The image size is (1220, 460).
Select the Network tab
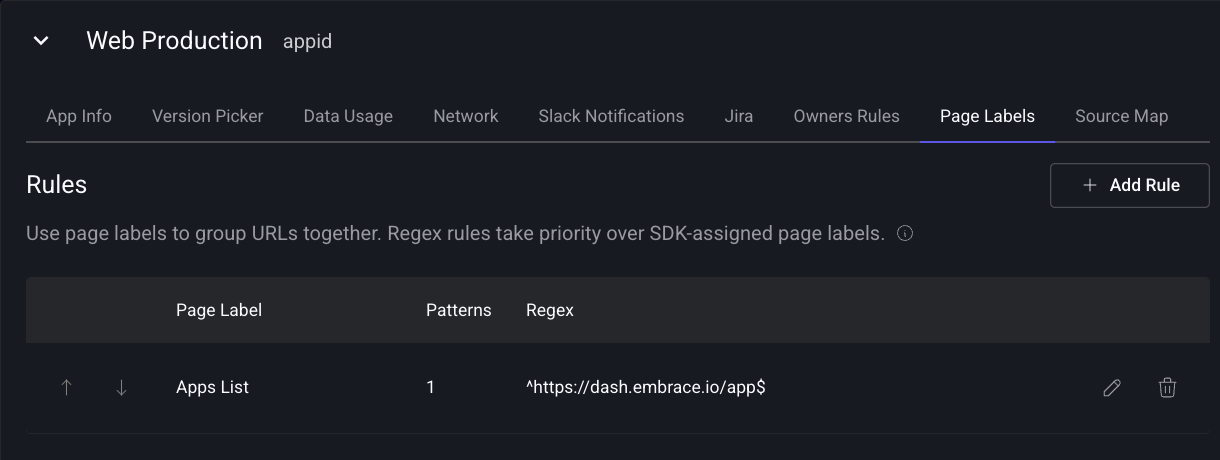[465, 116]
